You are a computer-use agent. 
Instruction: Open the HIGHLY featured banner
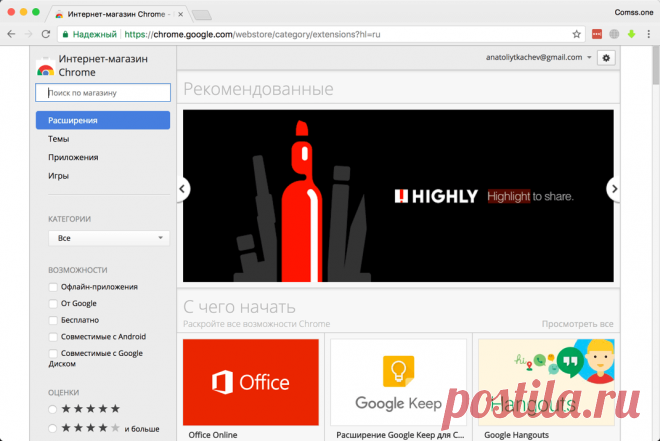point(398,196)
